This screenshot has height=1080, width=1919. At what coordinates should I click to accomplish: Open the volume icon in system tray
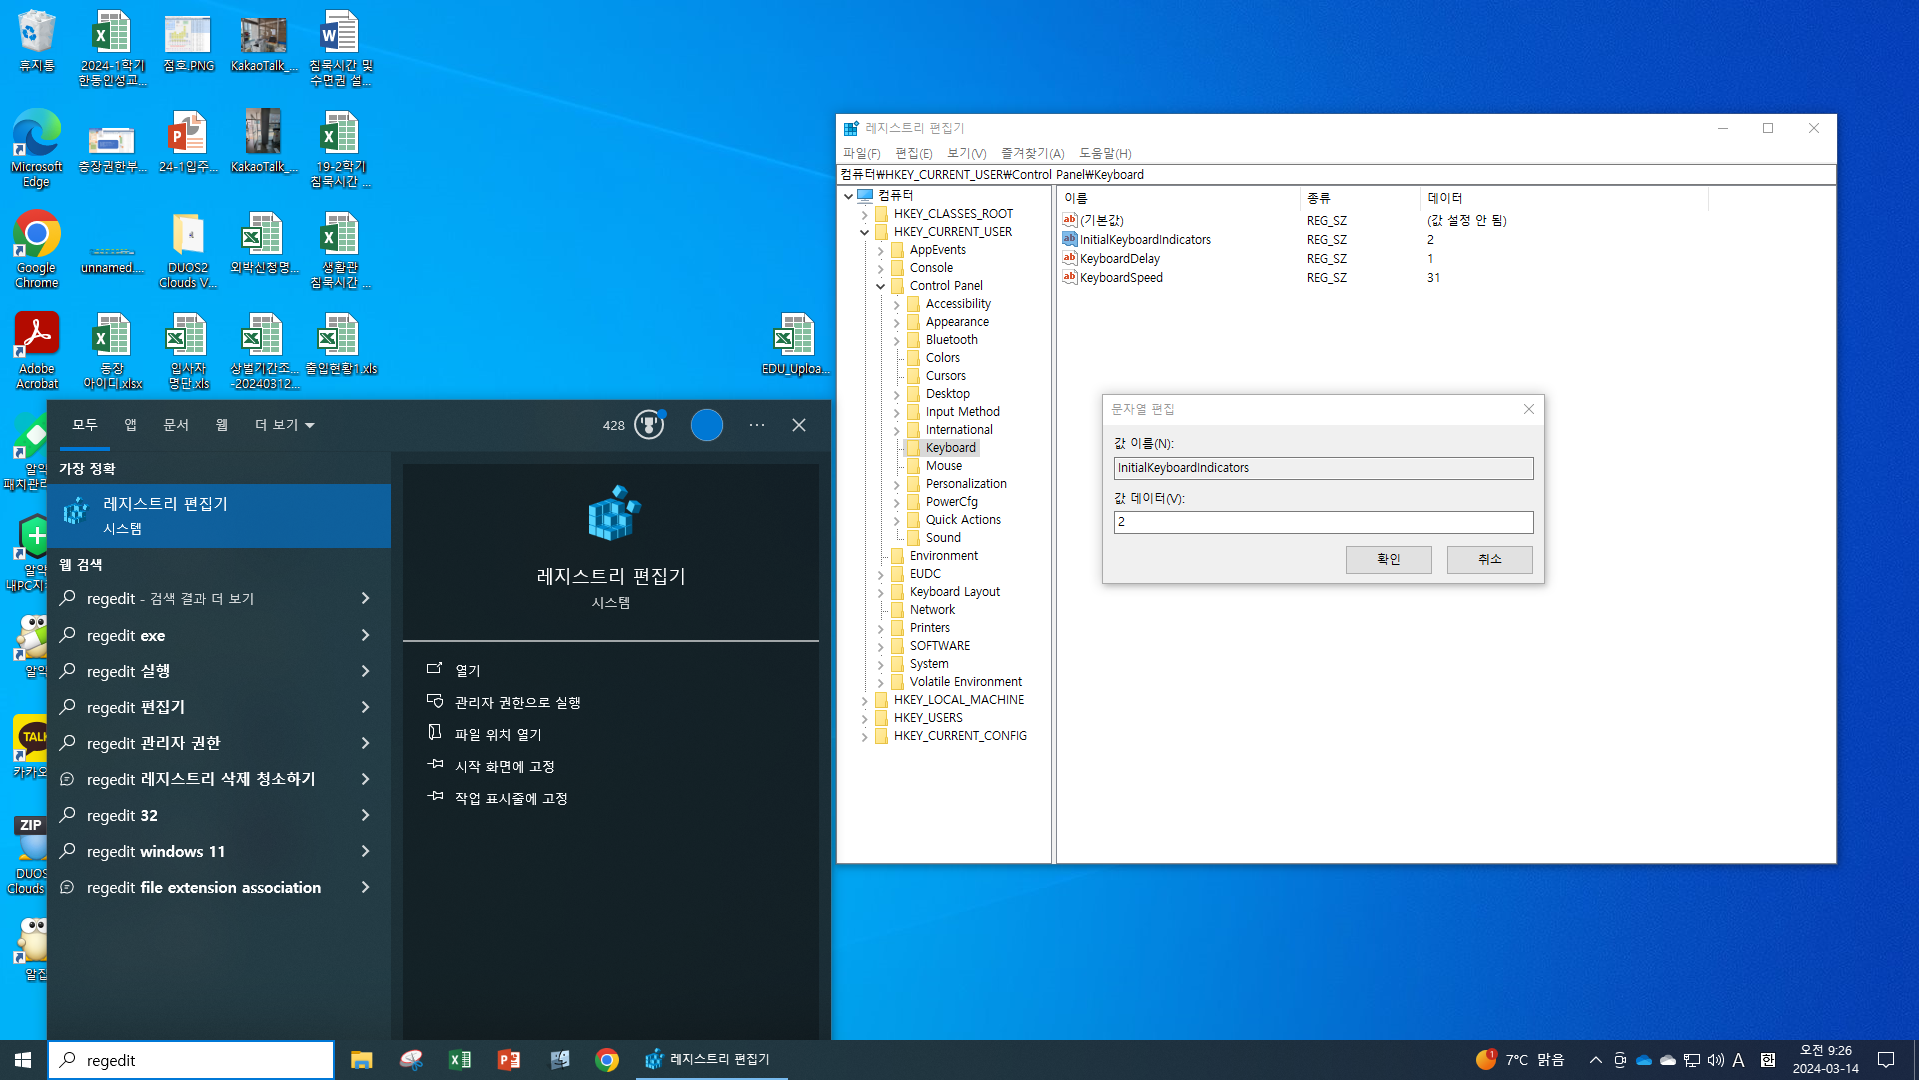[x=1716, y=1060]
